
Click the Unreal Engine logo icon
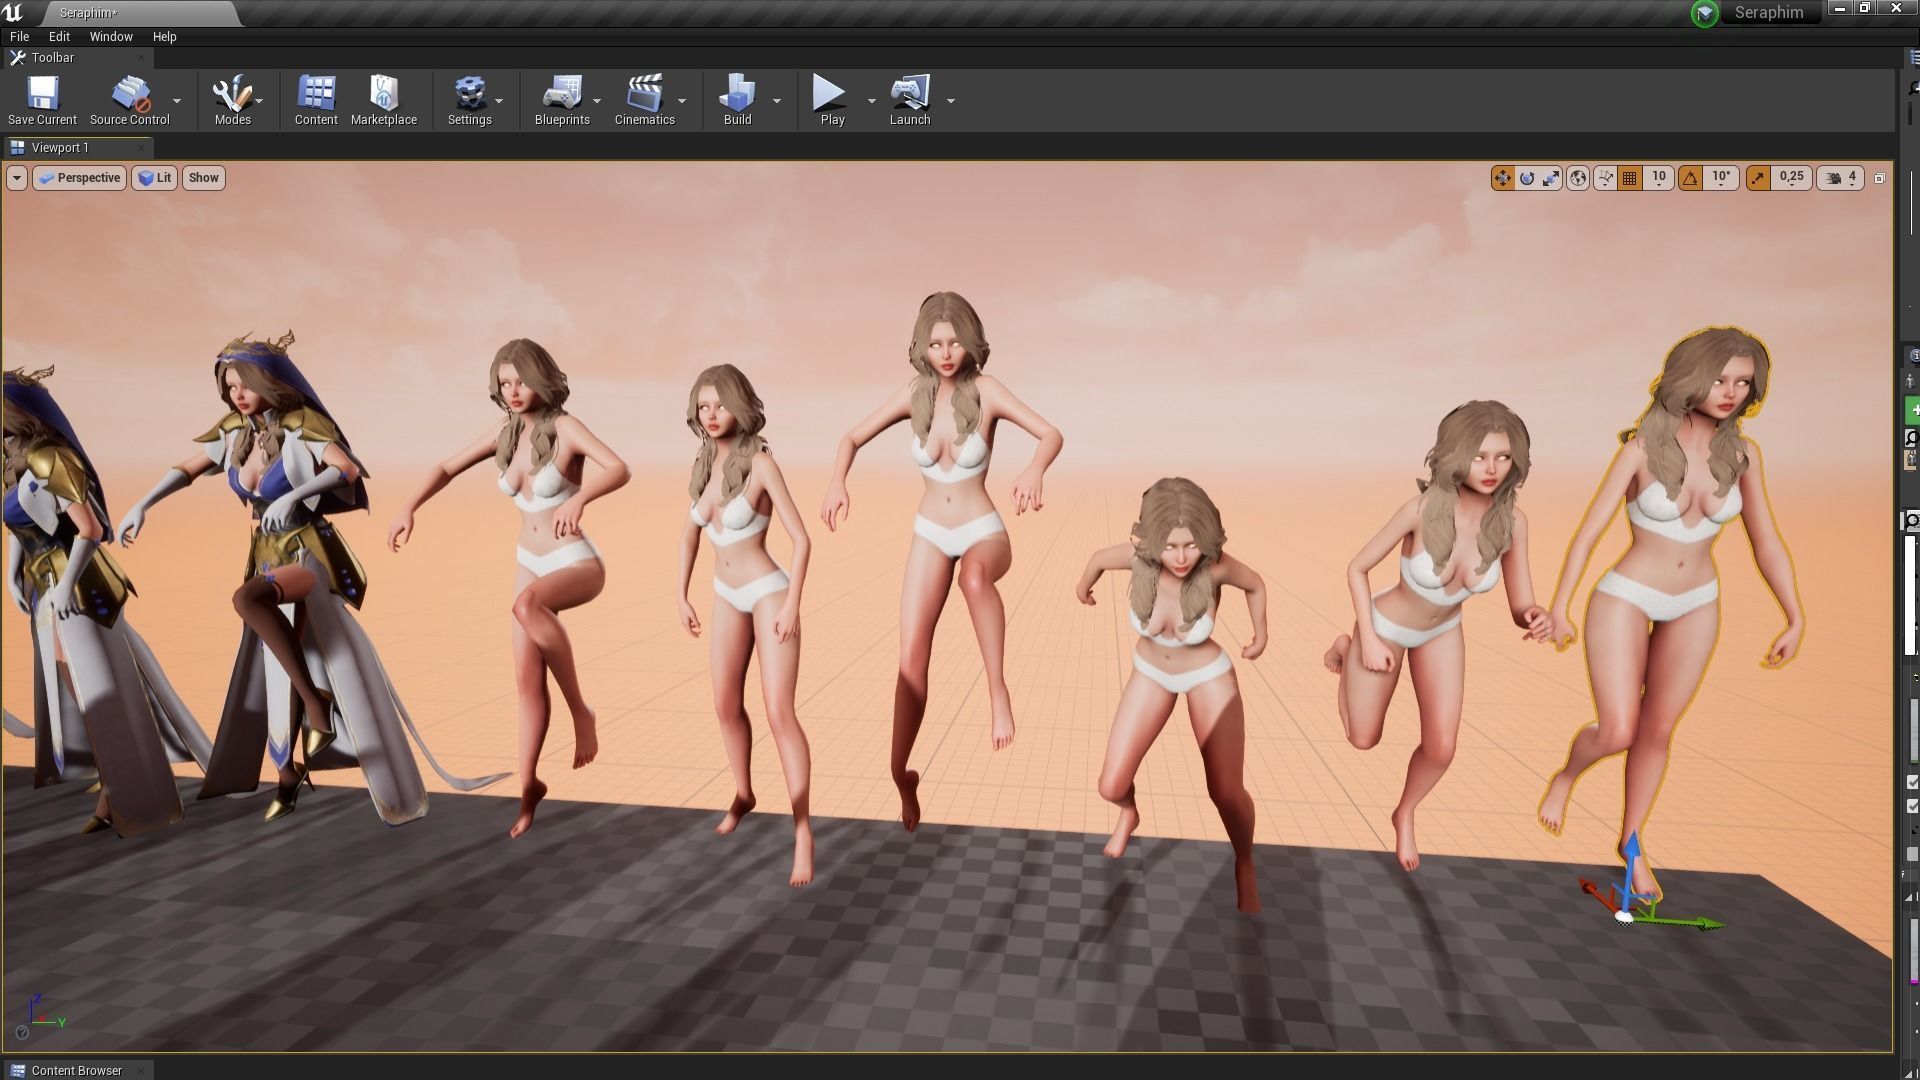tap(14, 13)
